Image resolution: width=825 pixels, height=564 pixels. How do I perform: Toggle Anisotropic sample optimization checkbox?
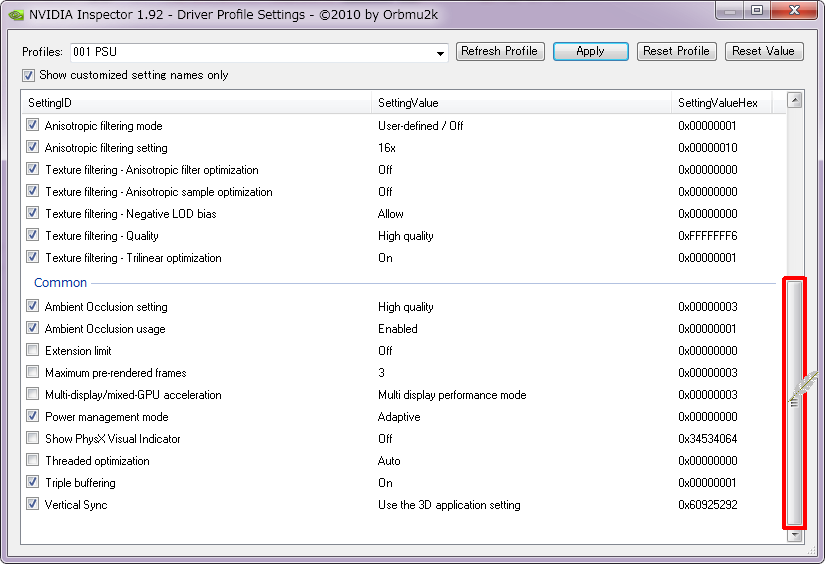(33, 192)
